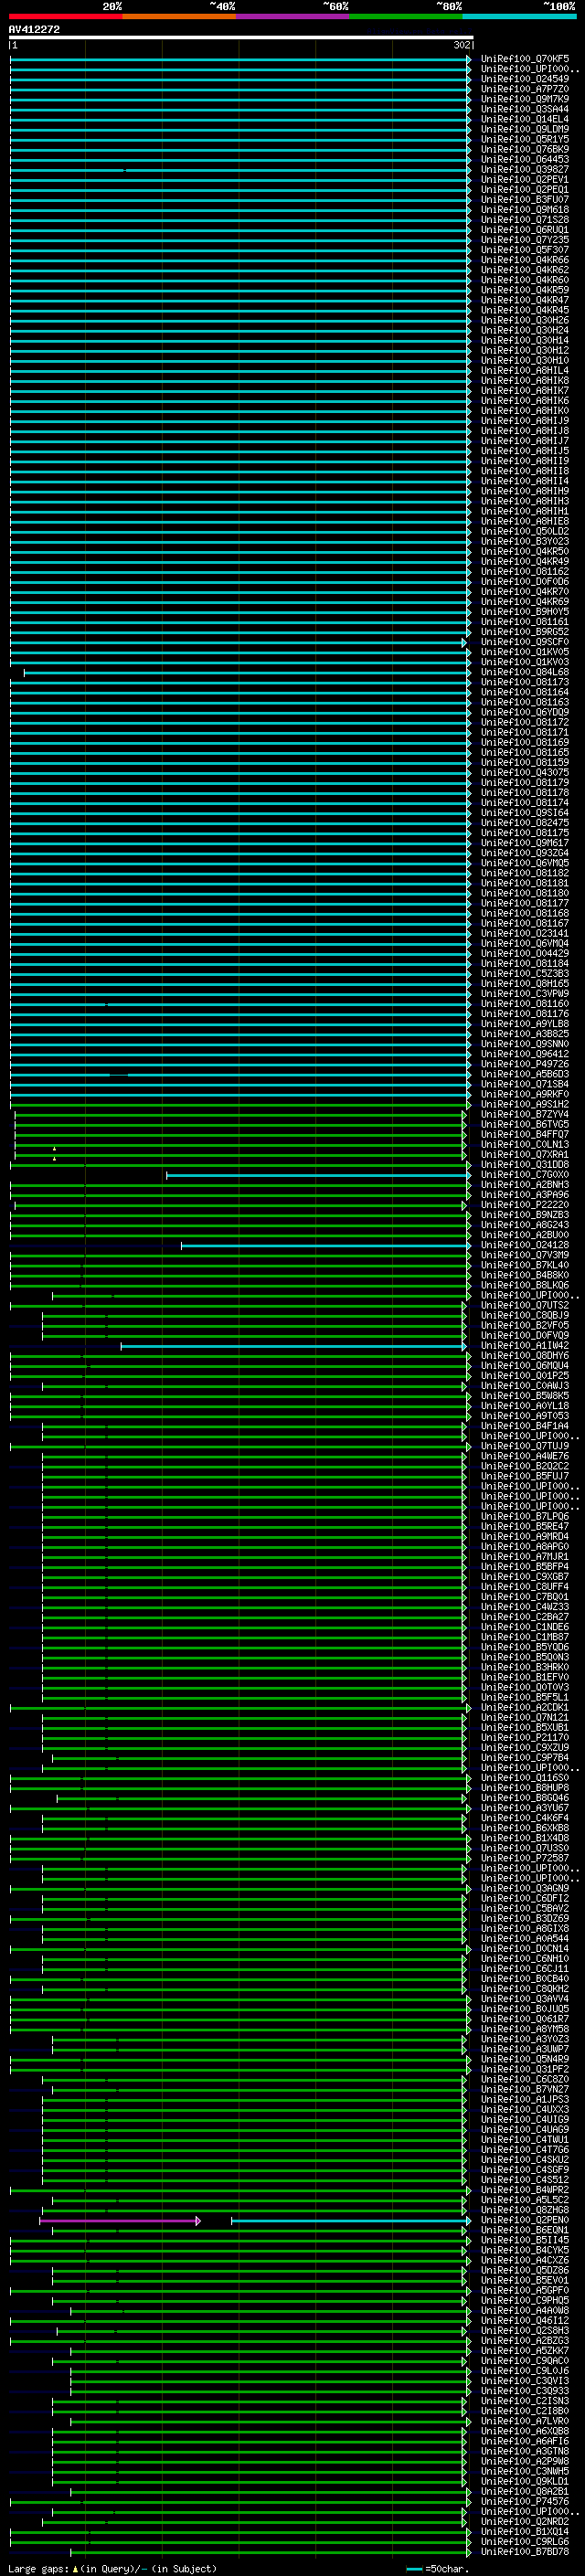Select the UniRef100_B4FFQ7 label
585x2576 pixels.
coord(525,1134)
